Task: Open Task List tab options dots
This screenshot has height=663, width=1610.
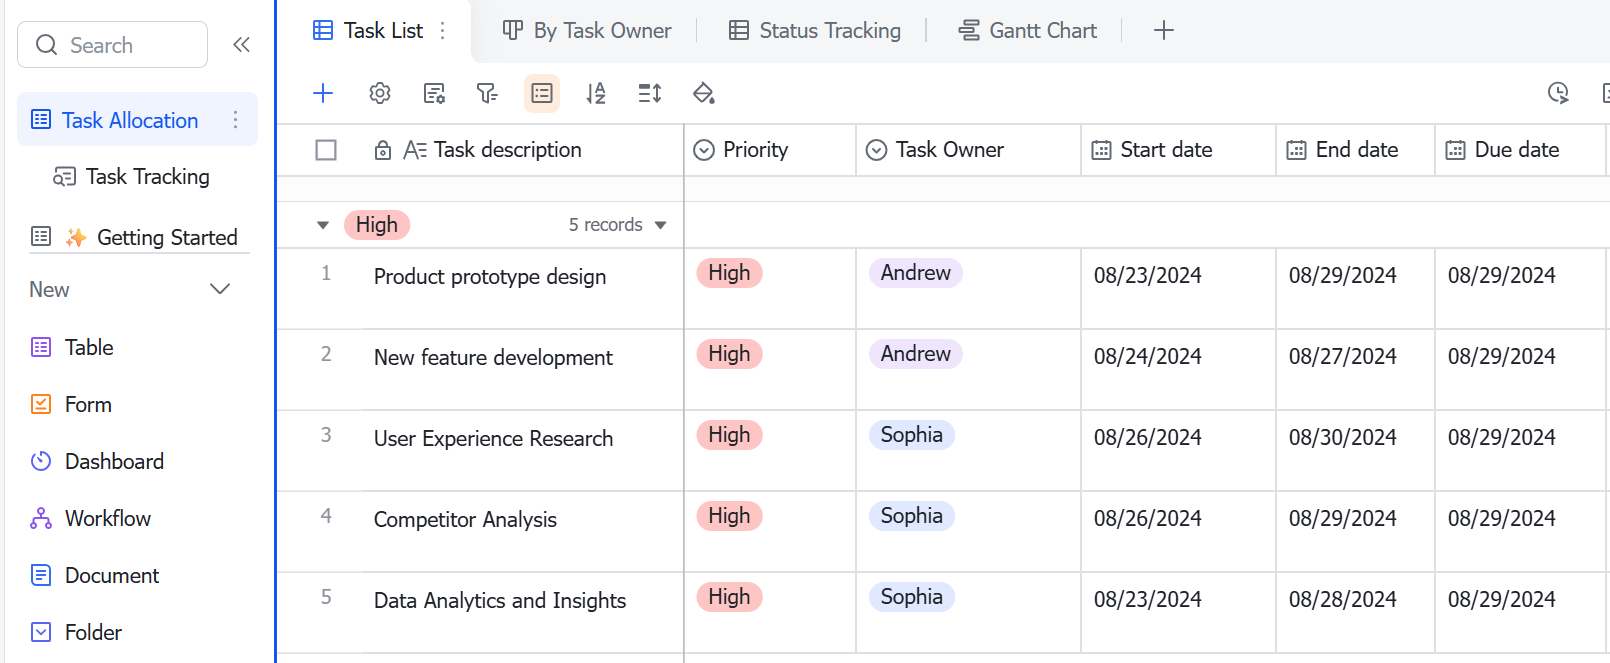Action: [x=443, y=30]
